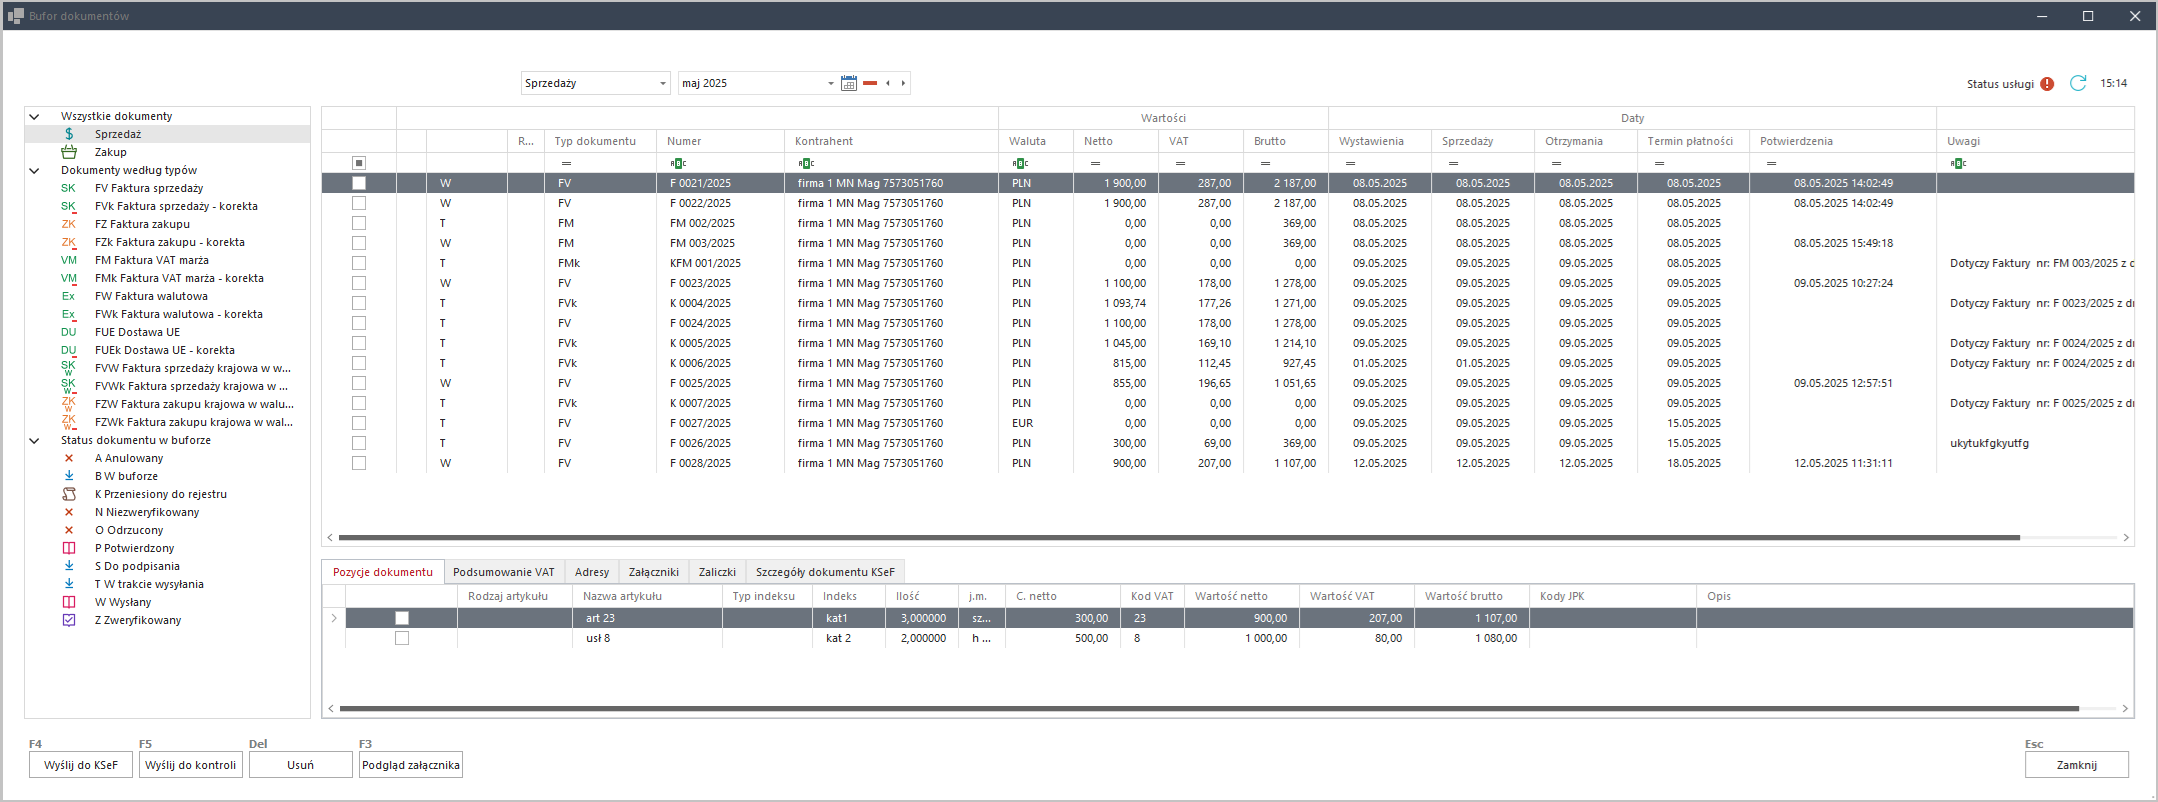
Task: Check the box for F 0021/2025
Action: click(359, 183)
